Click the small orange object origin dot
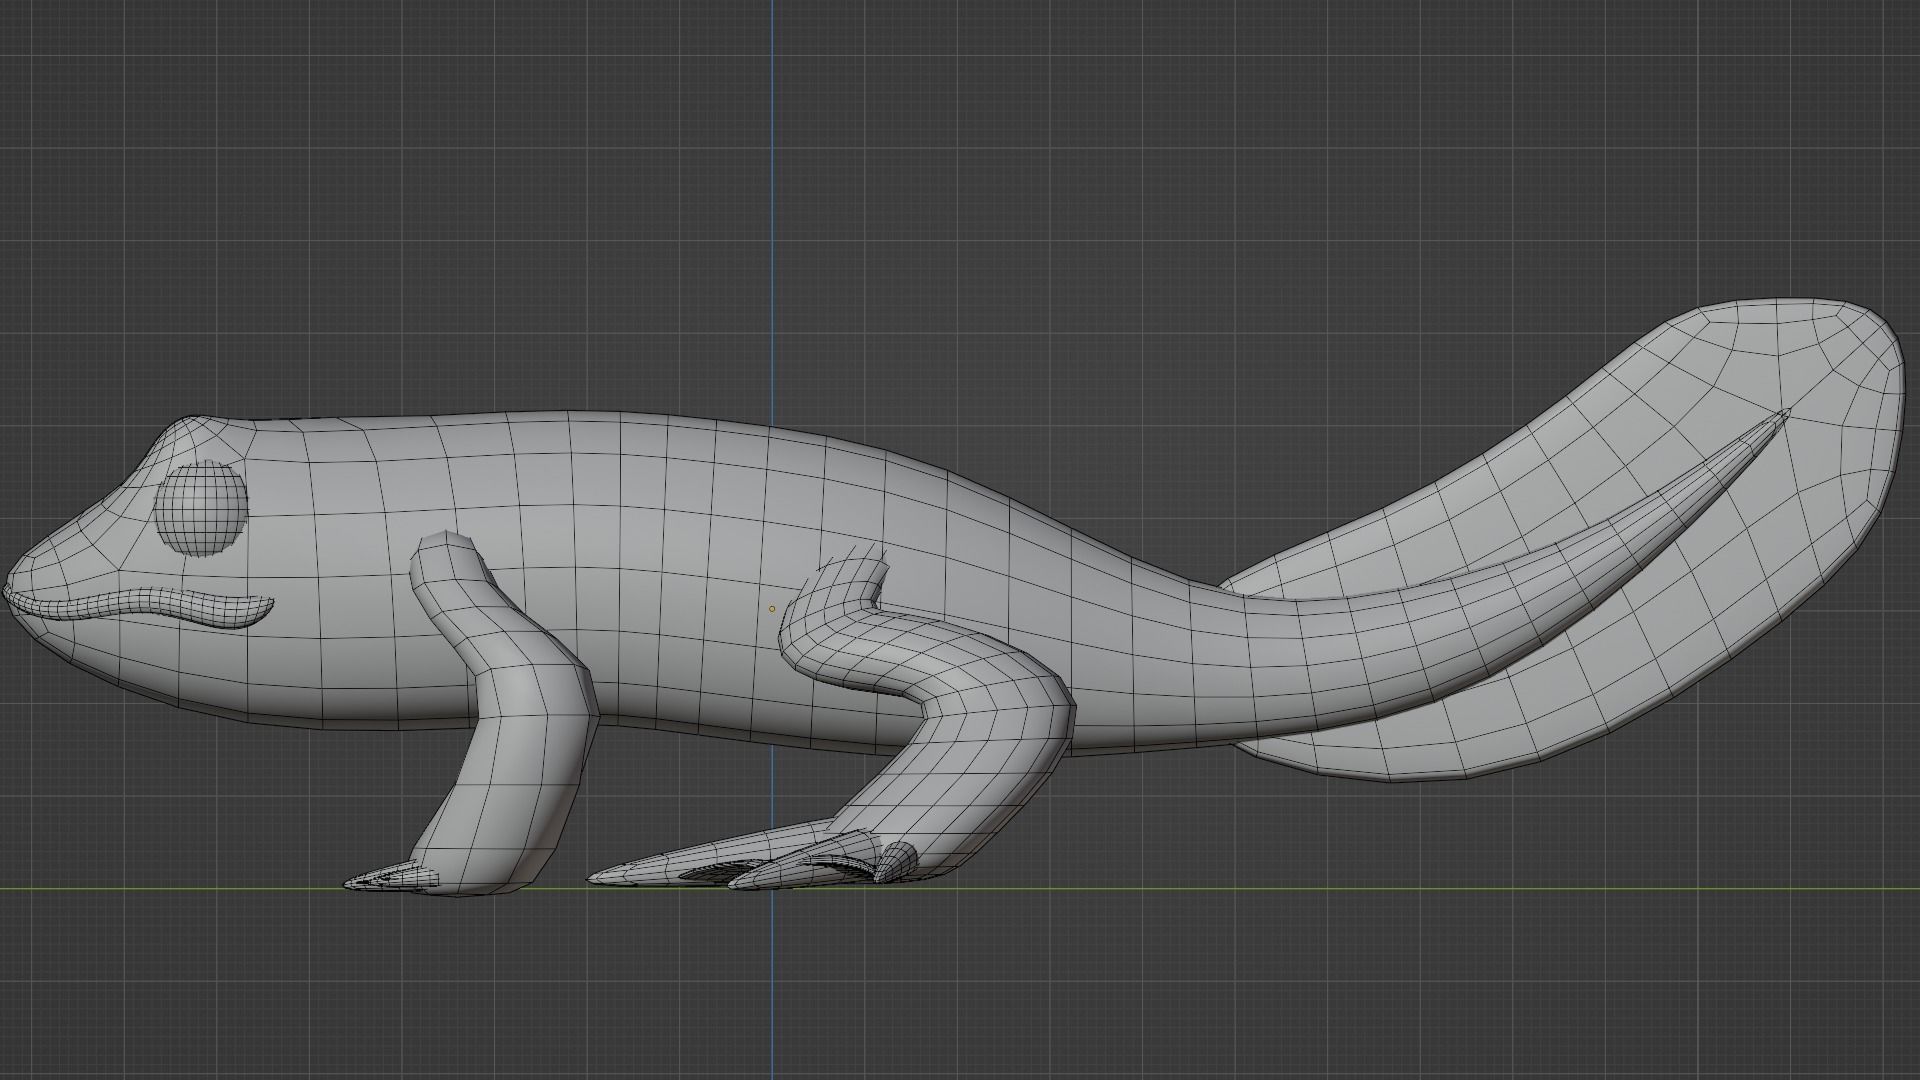 (x=771, y=608)
